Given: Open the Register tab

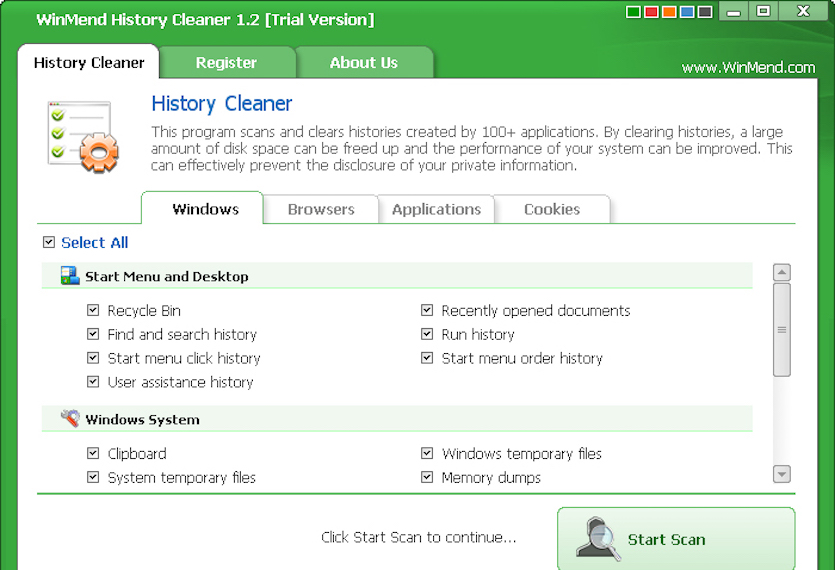Looking at the screenshot, I should click(226, 63).
